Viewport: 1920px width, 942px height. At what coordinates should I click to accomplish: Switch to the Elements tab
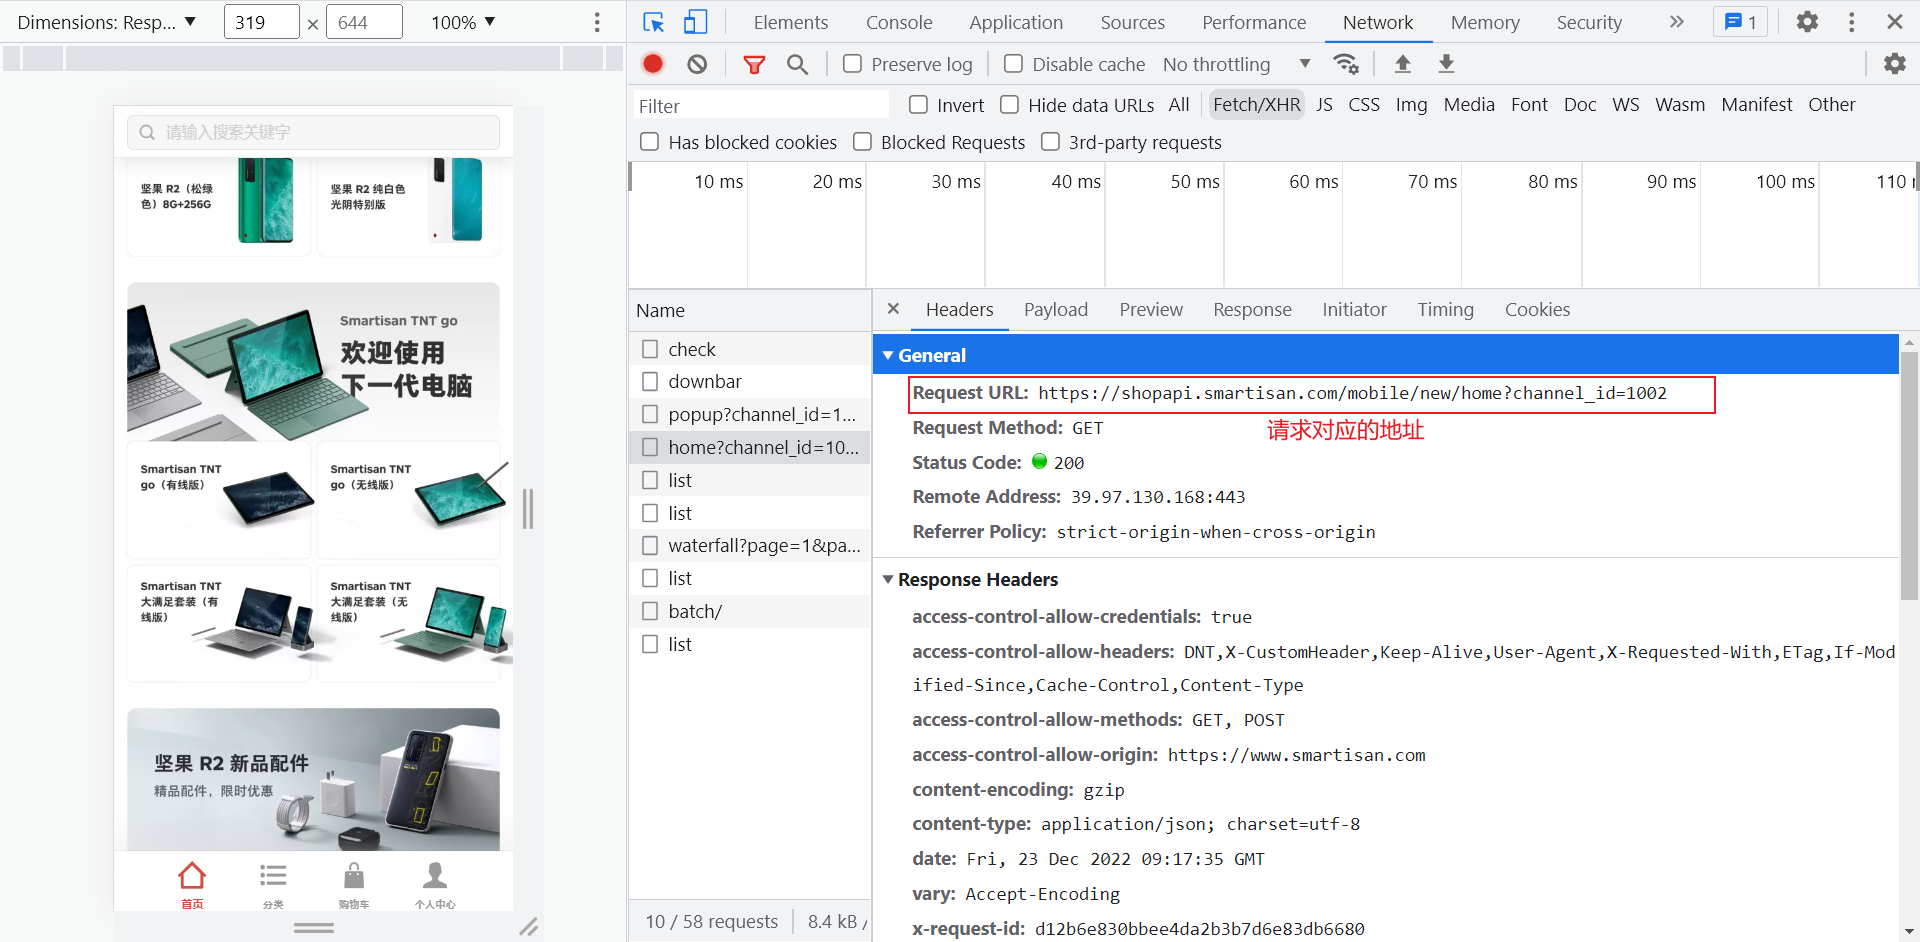(x=790, y=22)
